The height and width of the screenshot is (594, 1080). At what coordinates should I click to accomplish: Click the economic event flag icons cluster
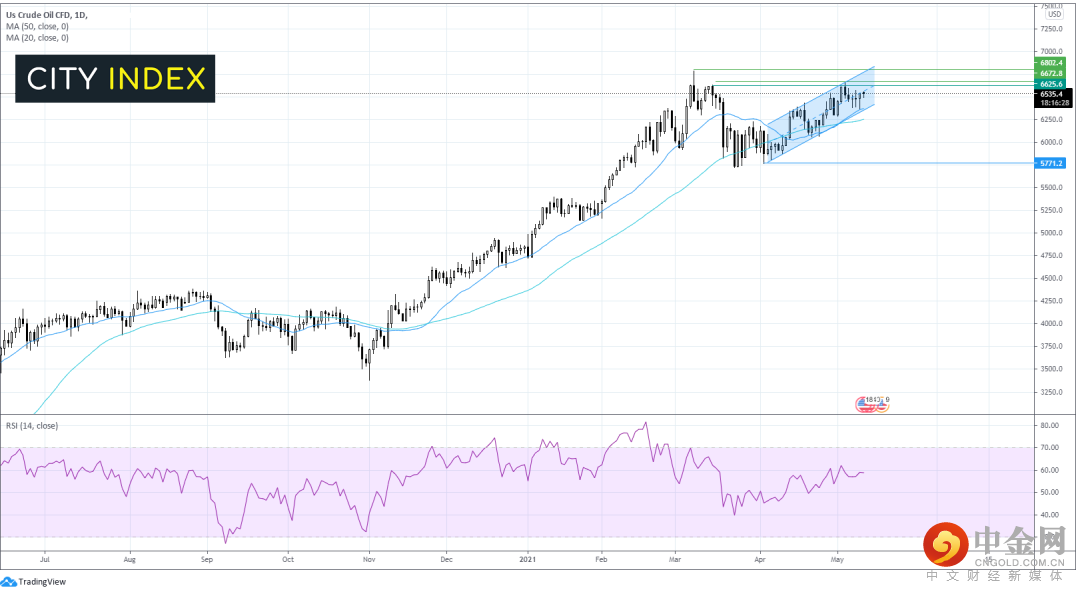(872, 404)
